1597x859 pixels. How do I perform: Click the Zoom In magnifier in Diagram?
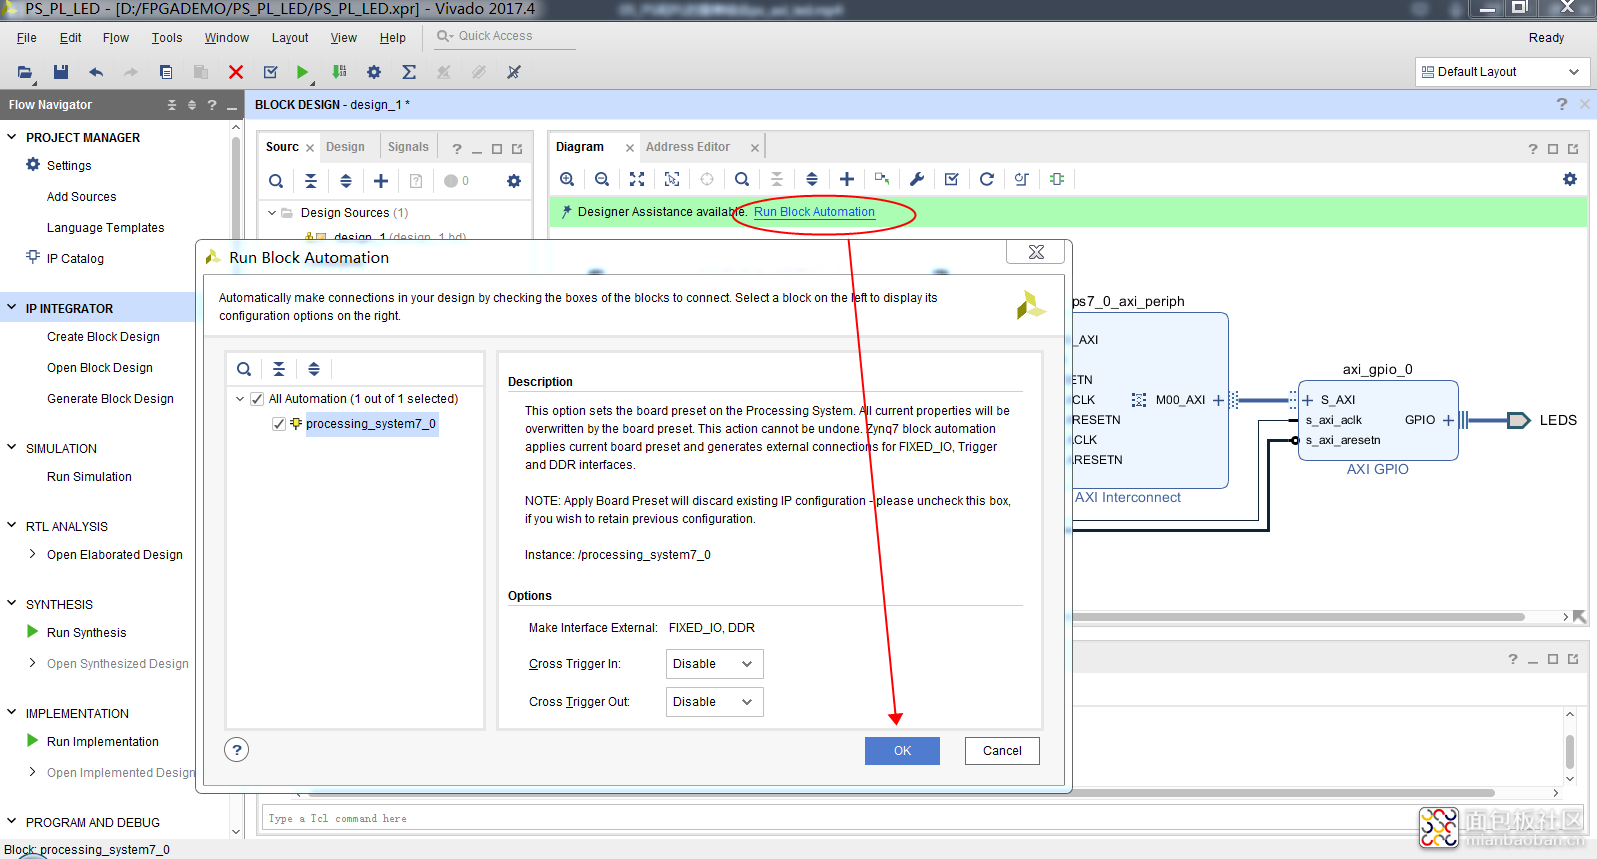pyautogui.click(x=567, y=179)
